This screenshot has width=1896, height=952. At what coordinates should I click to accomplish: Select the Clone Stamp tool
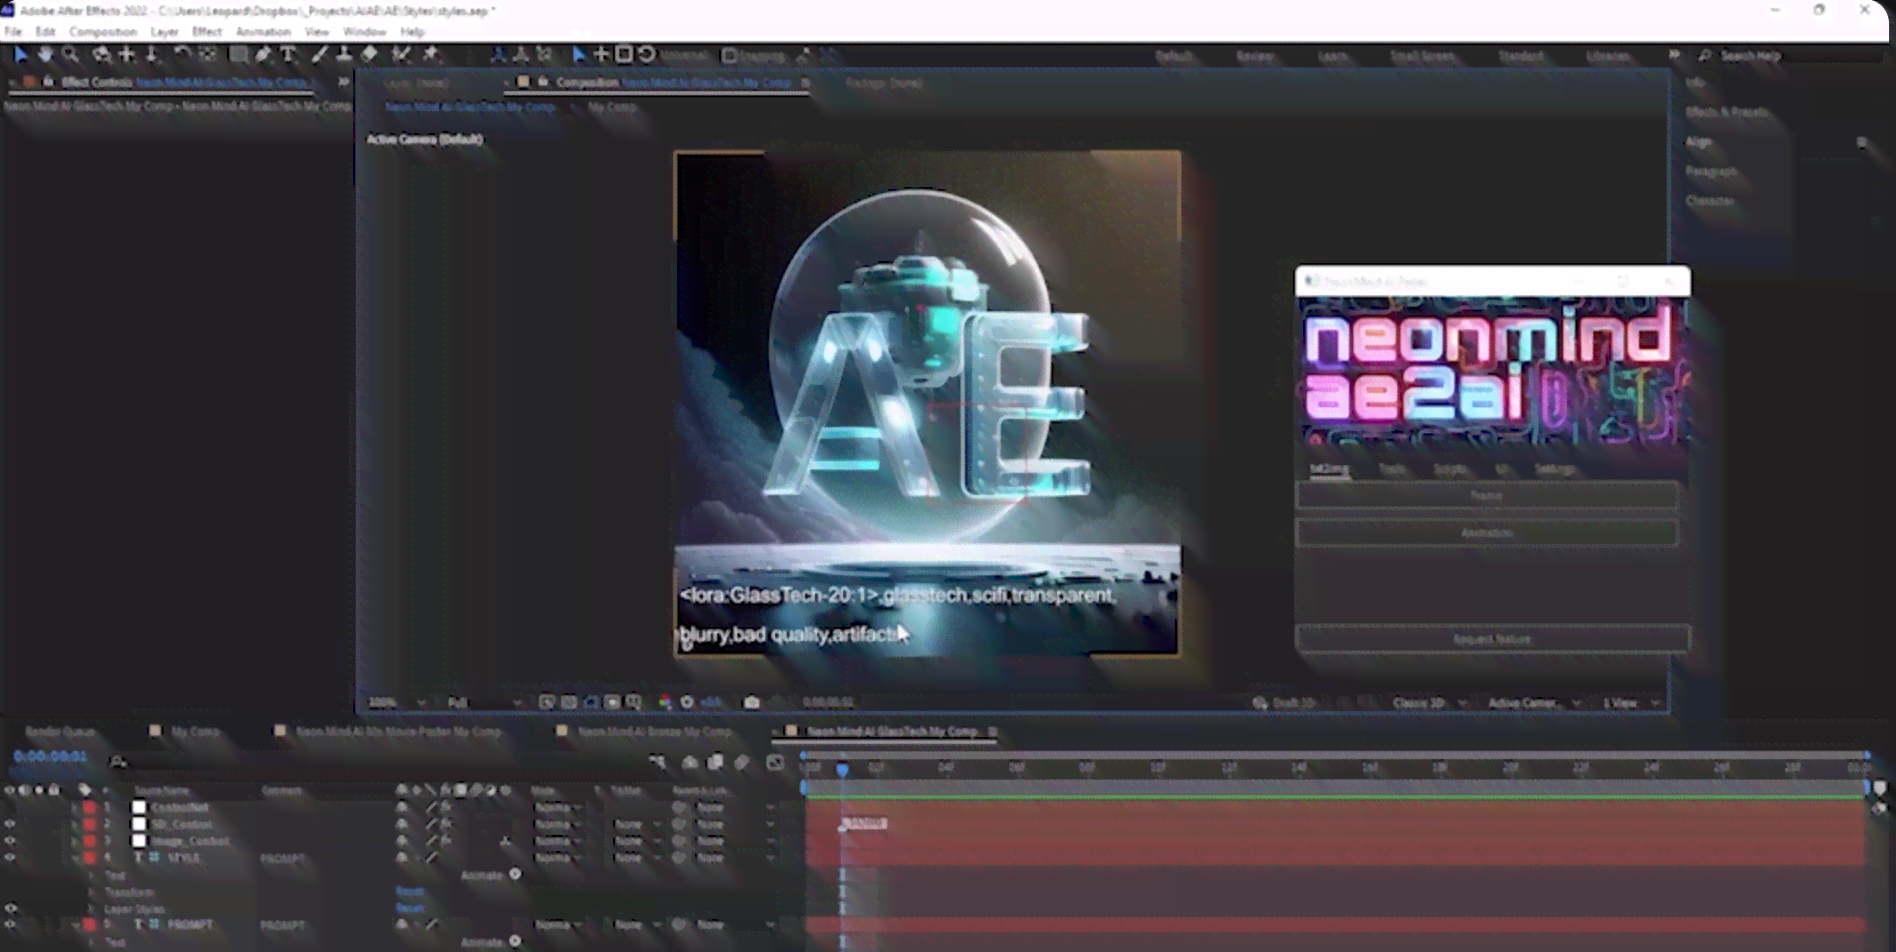(344, 55)
